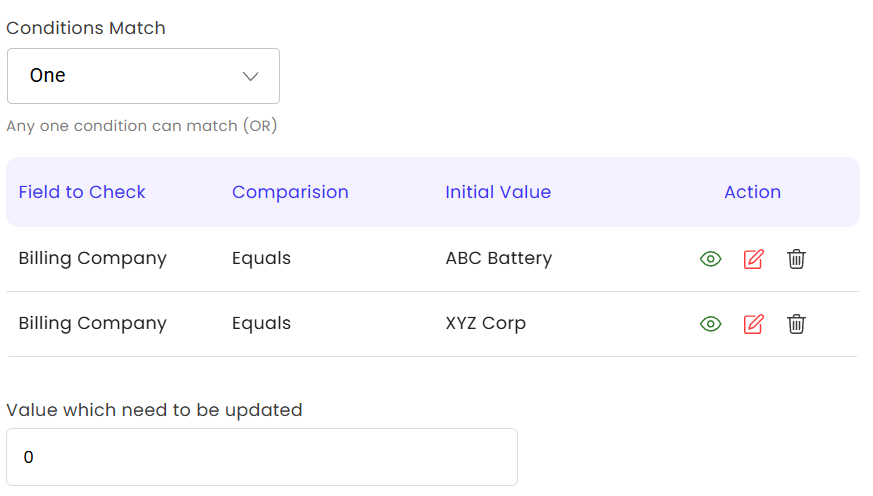This screenshot has height=496, width=873.
Task: Select the 'ABC Battery' initial value cell
Action: [x=498, y=258]
